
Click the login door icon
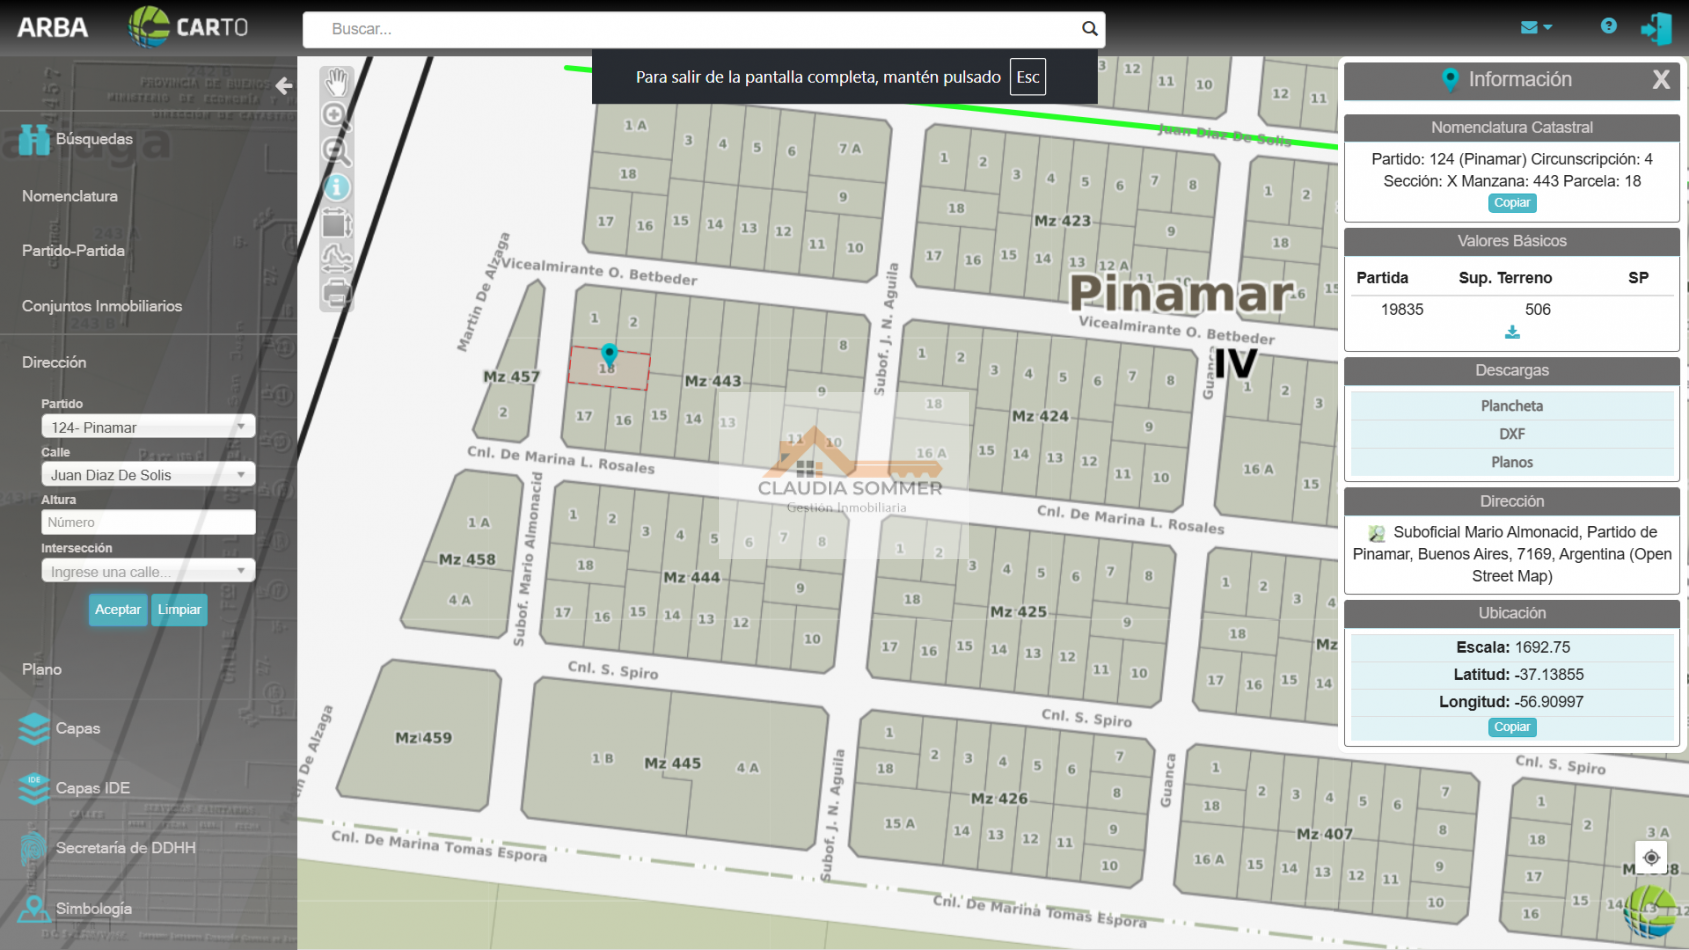coord(1655,28)
